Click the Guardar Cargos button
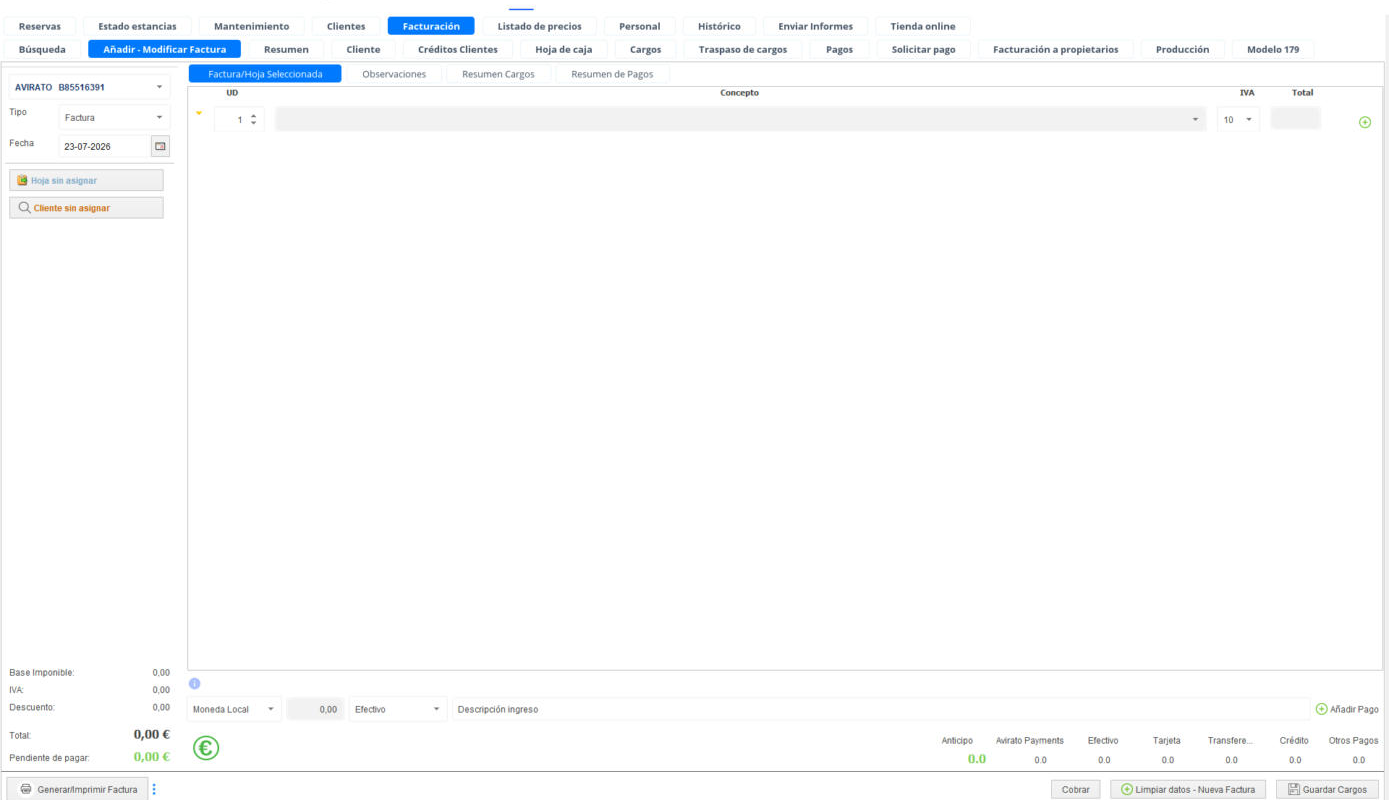Viewport: 1389px width, 800px height. click(x=1327, y=789)
